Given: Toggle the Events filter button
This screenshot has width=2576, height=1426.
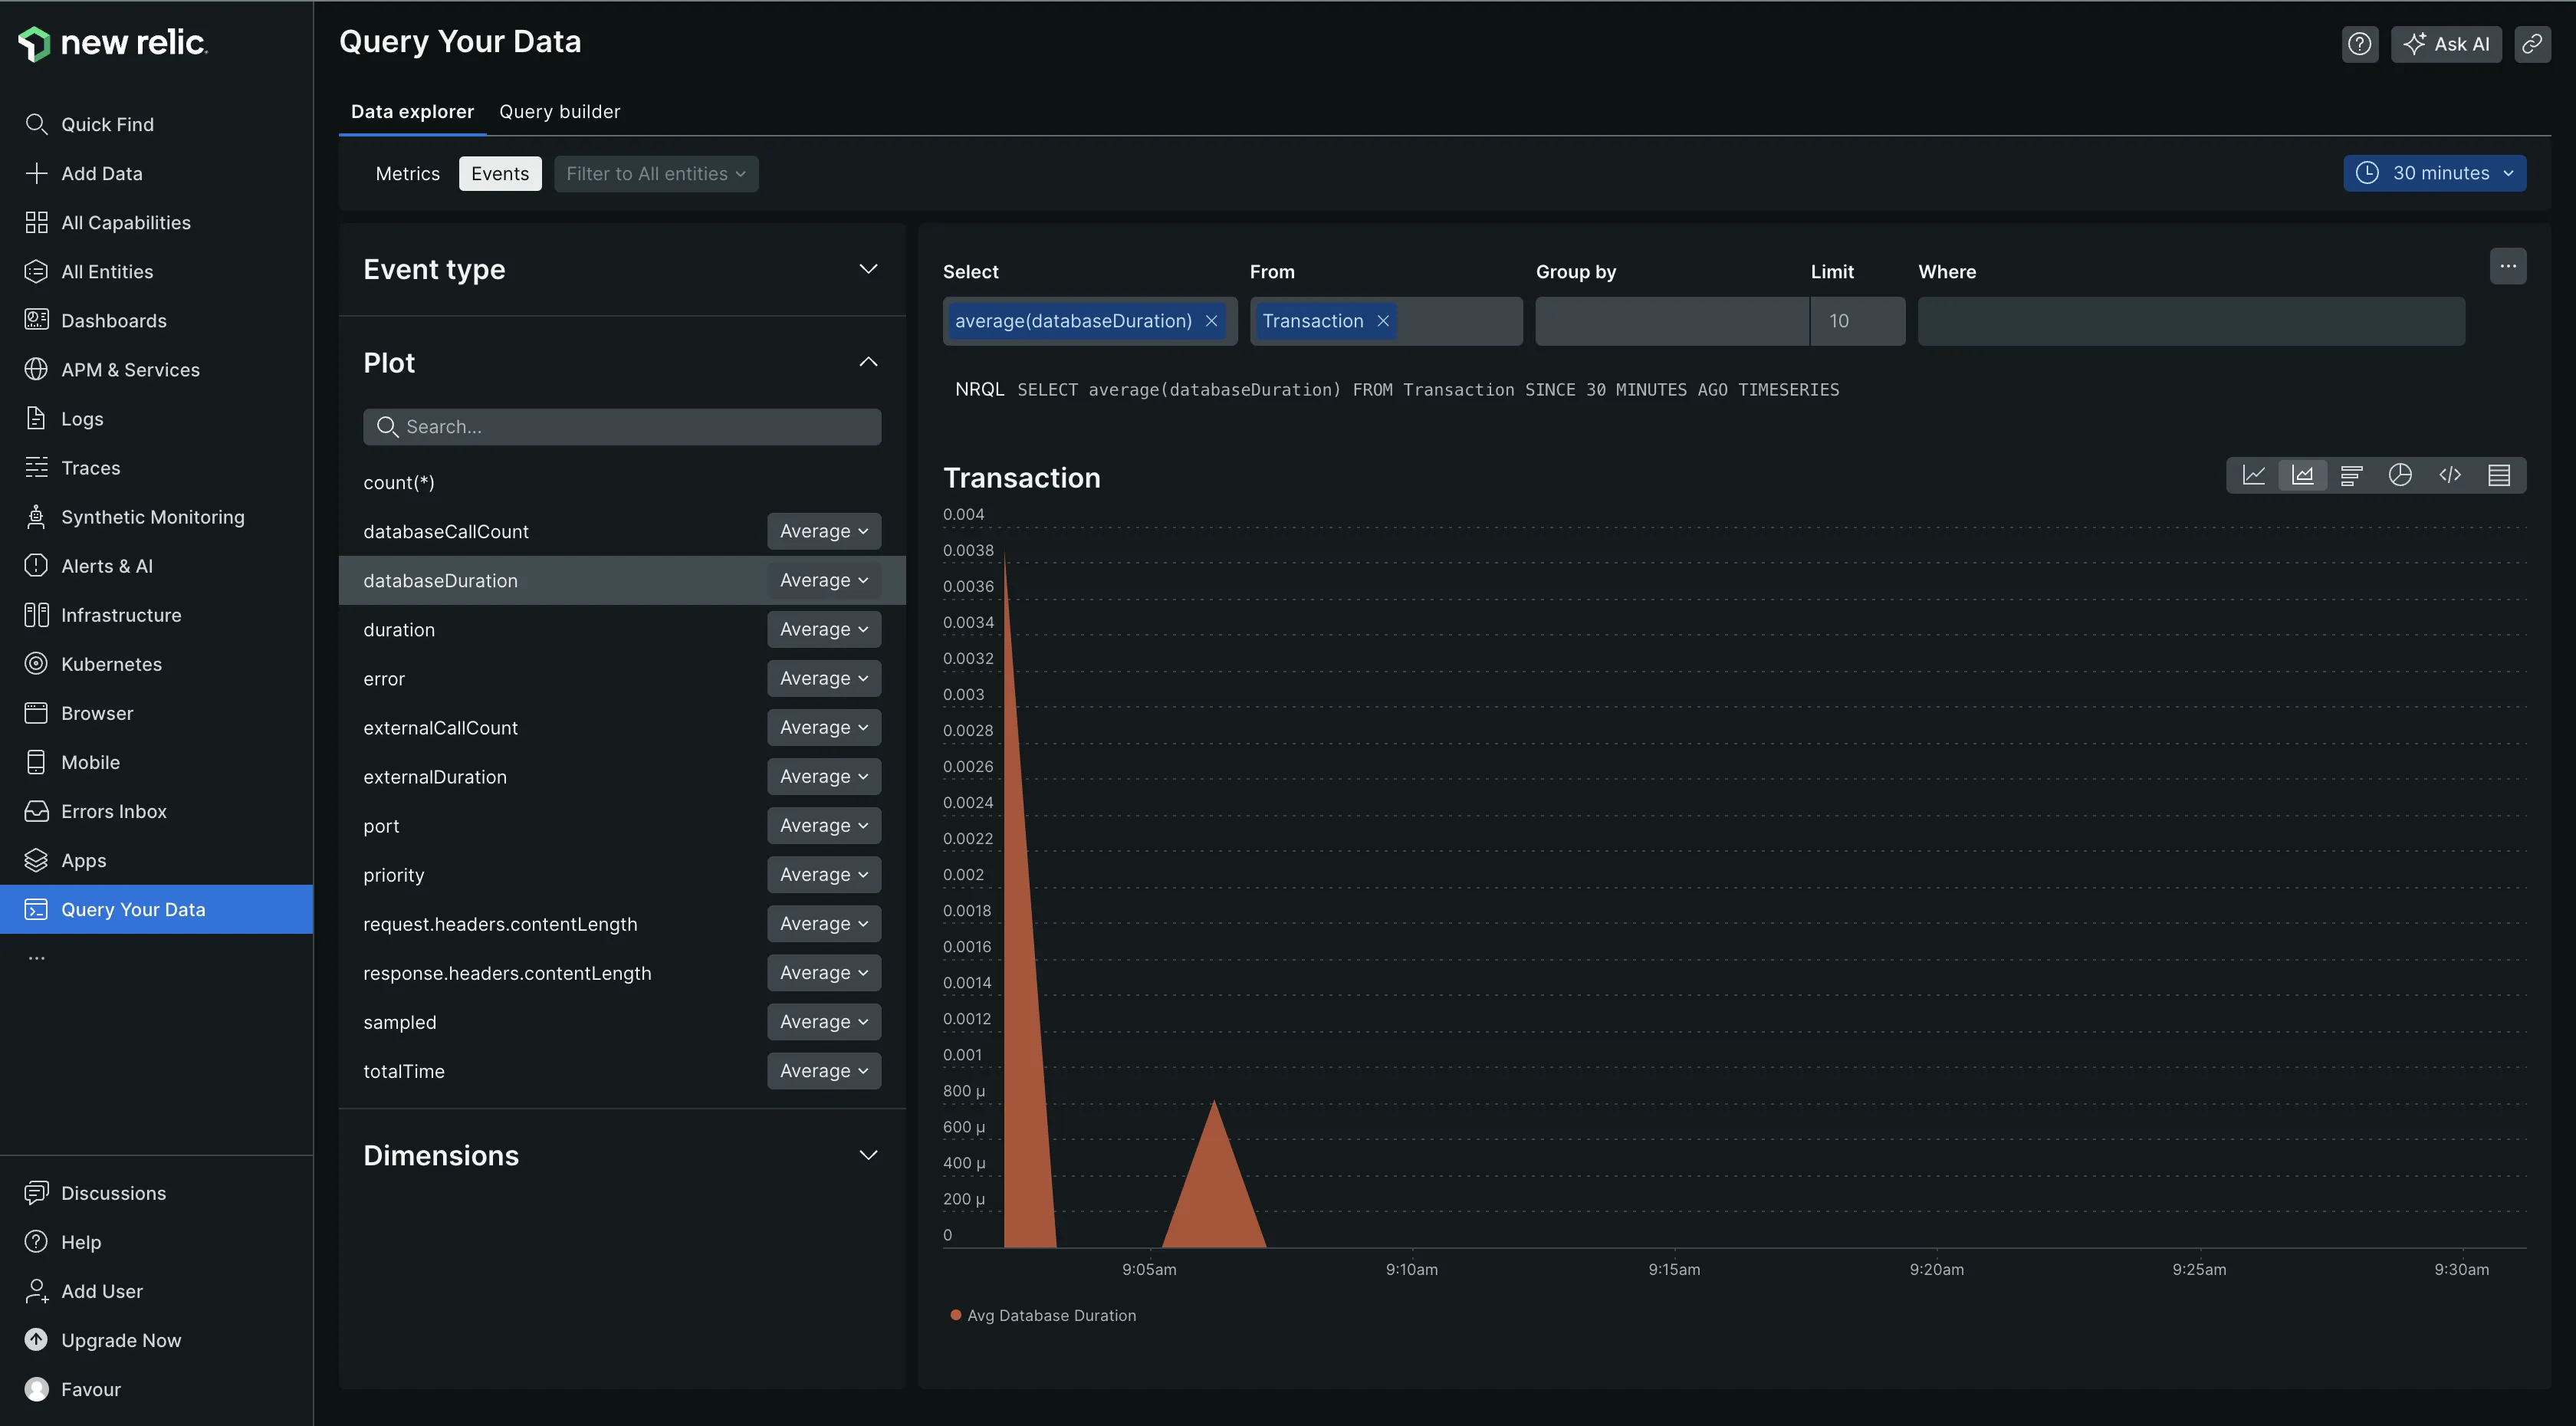Looking at the screenshot, I should (501, 172).
